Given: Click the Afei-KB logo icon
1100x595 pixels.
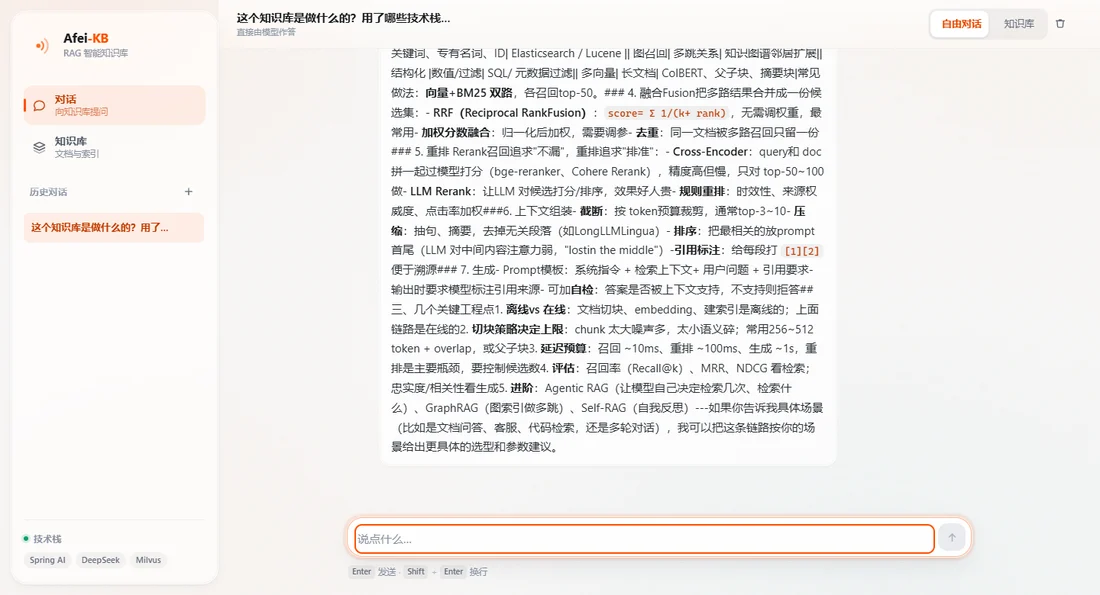Looking at the screenshot, I should click(41, 46).
